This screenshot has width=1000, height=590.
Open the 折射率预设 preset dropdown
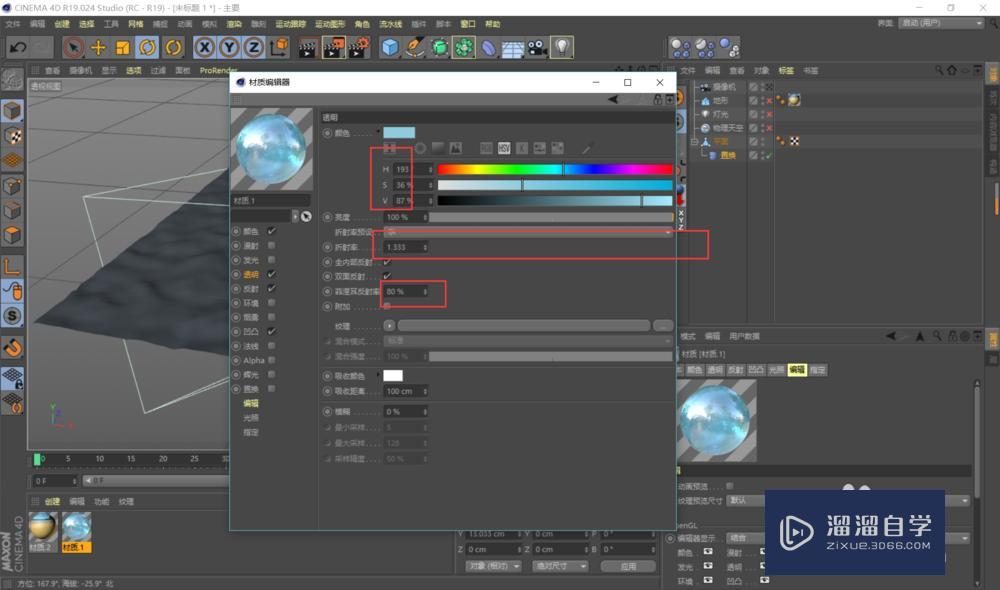pos(528,232)
